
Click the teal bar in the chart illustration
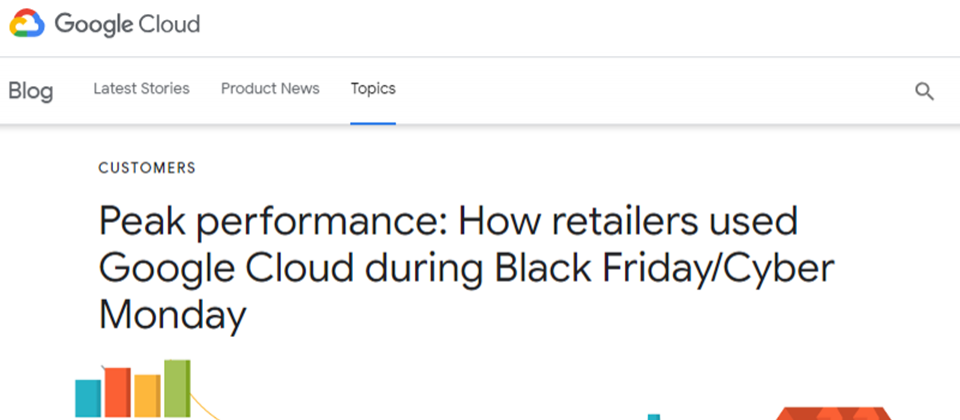[x=88, y=399]
